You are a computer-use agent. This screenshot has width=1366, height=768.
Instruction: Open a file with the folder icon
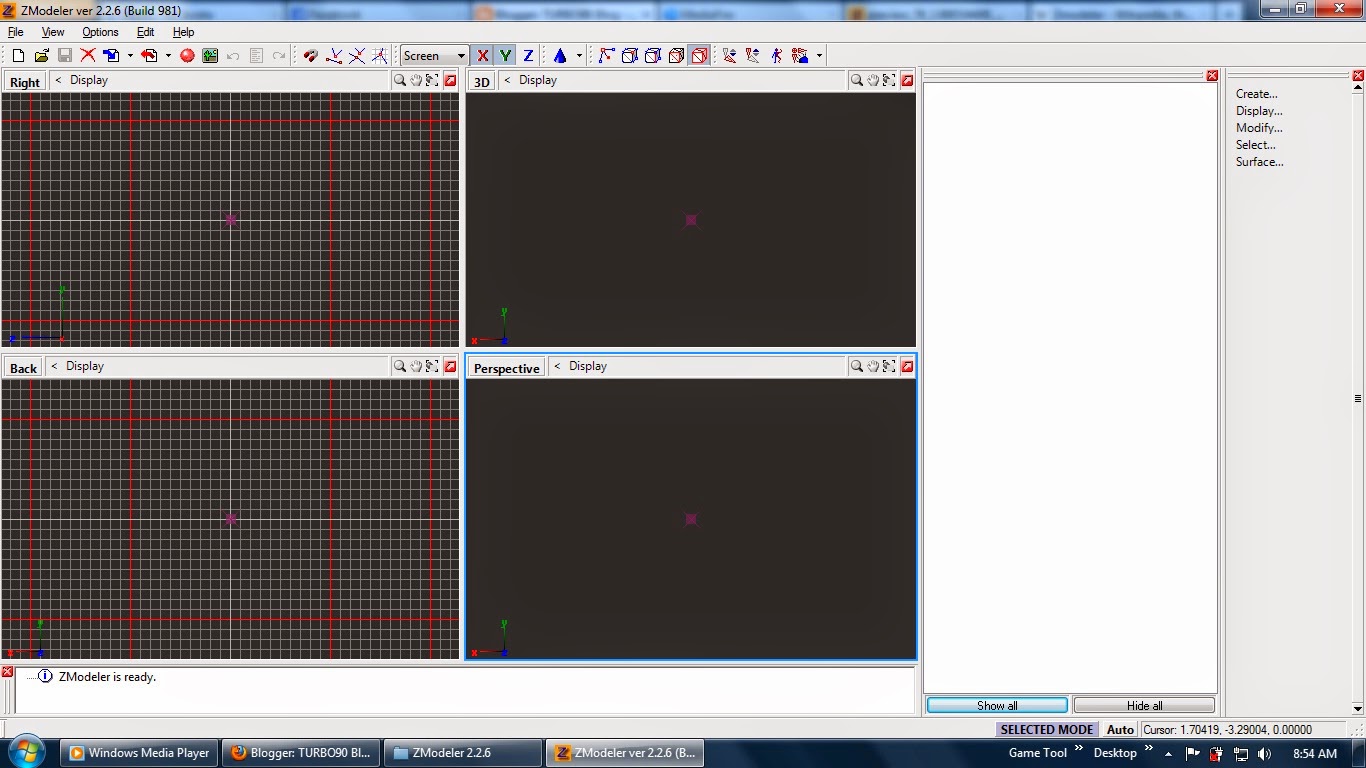[x=41, y=56]
